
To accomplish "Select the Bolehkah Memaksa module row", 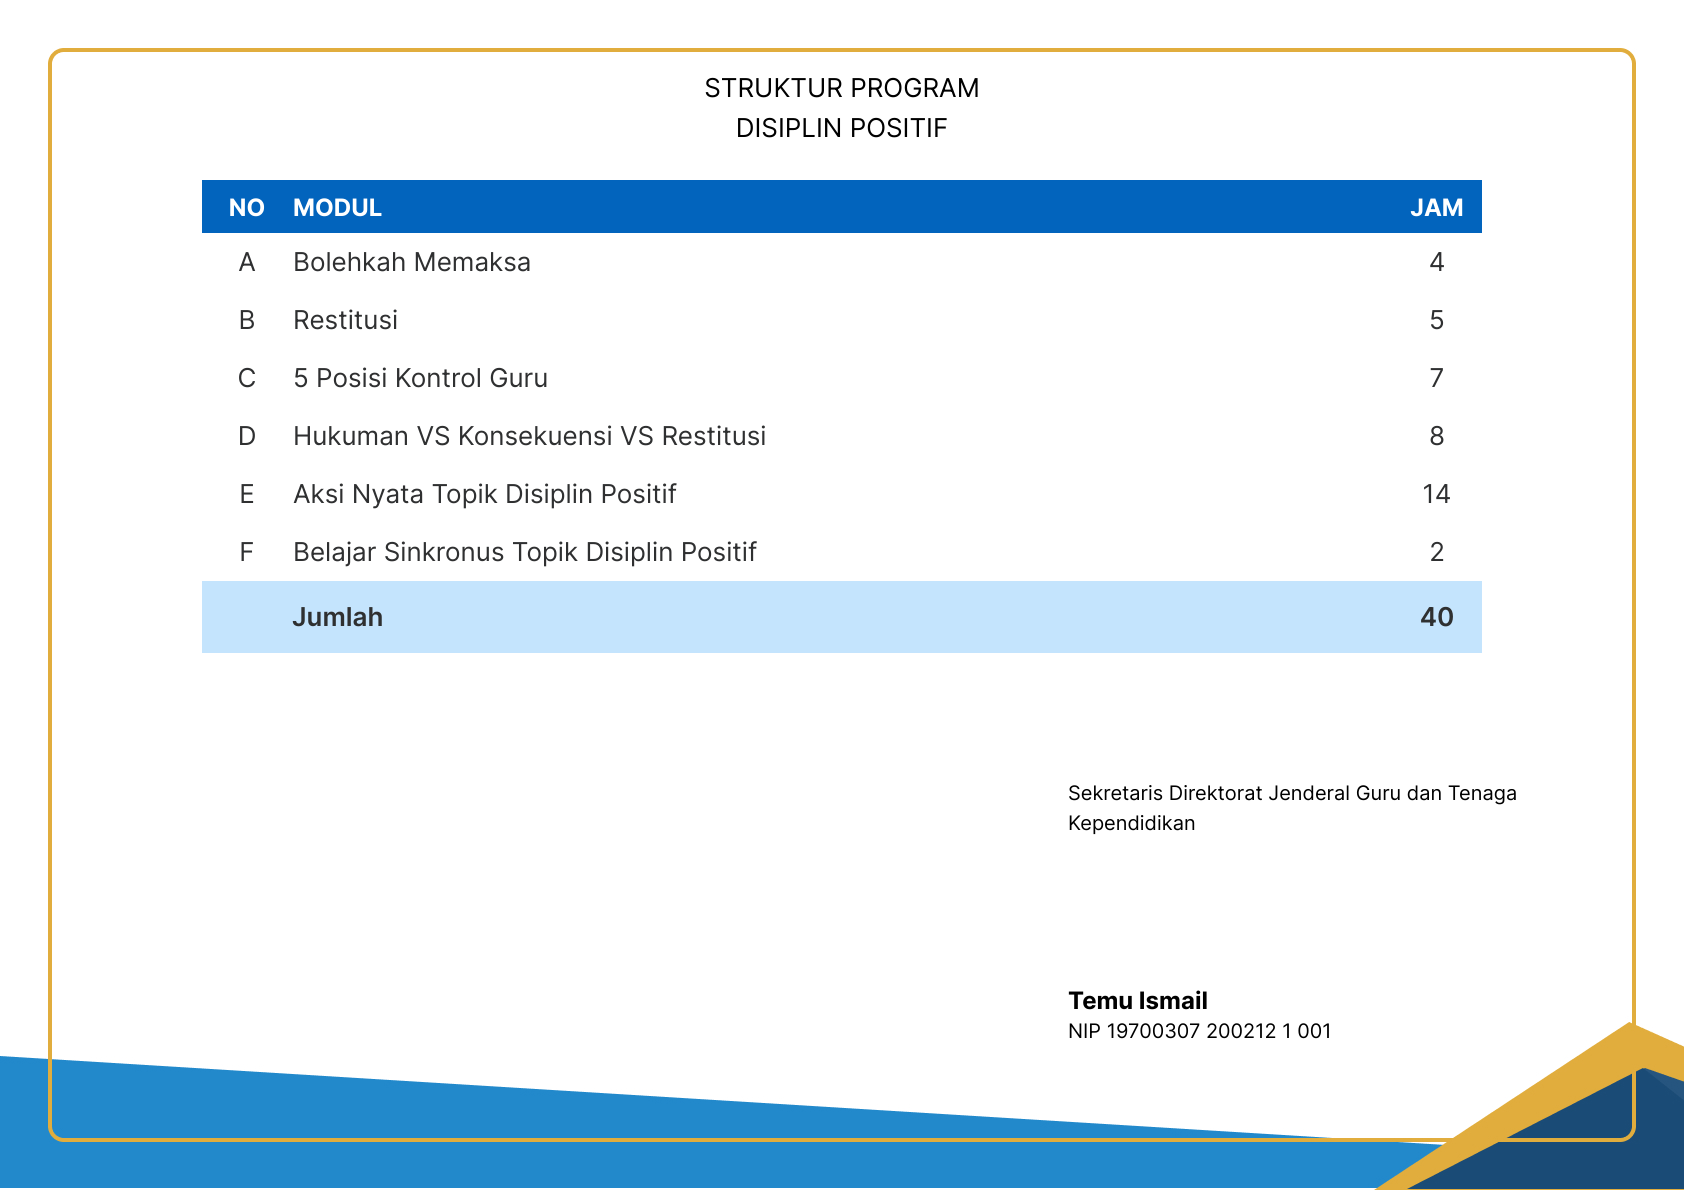I will (x=411, y=262).
